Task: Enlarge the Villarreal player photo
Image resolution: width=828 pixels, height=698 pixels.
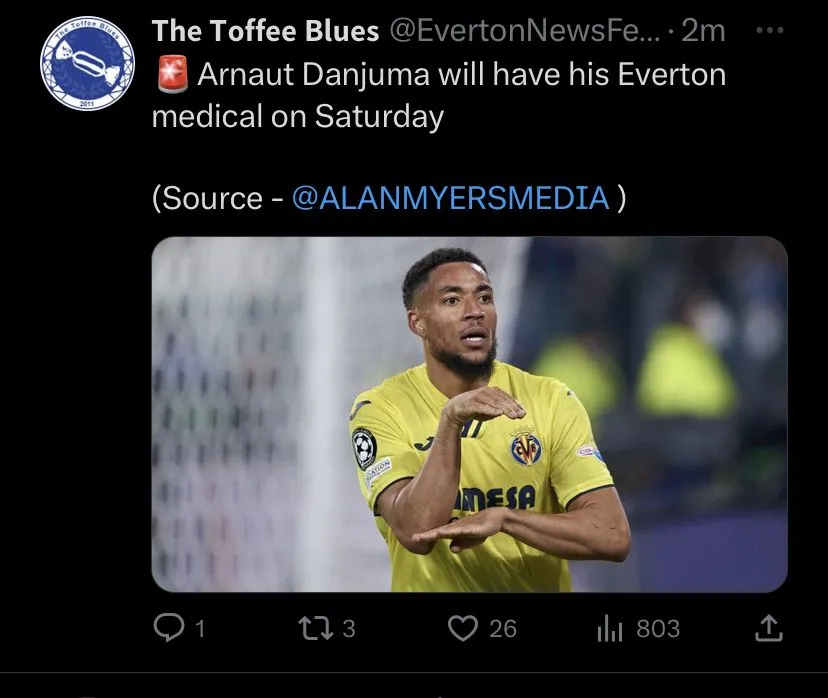Action: point(469,414)
